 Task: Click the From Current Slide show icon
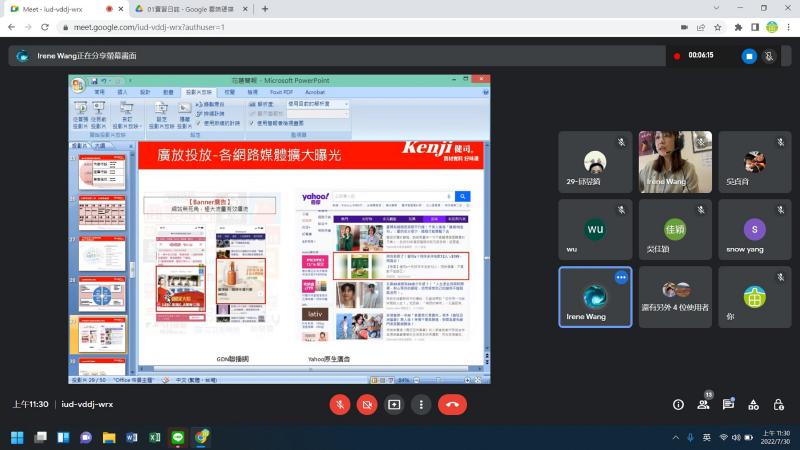click(98, 115)
